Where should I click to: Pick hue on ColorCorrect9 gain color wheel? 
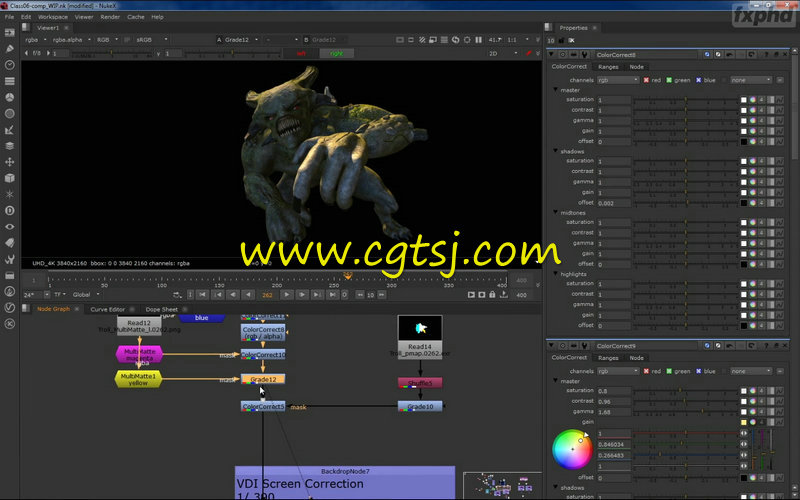point(572,449)
